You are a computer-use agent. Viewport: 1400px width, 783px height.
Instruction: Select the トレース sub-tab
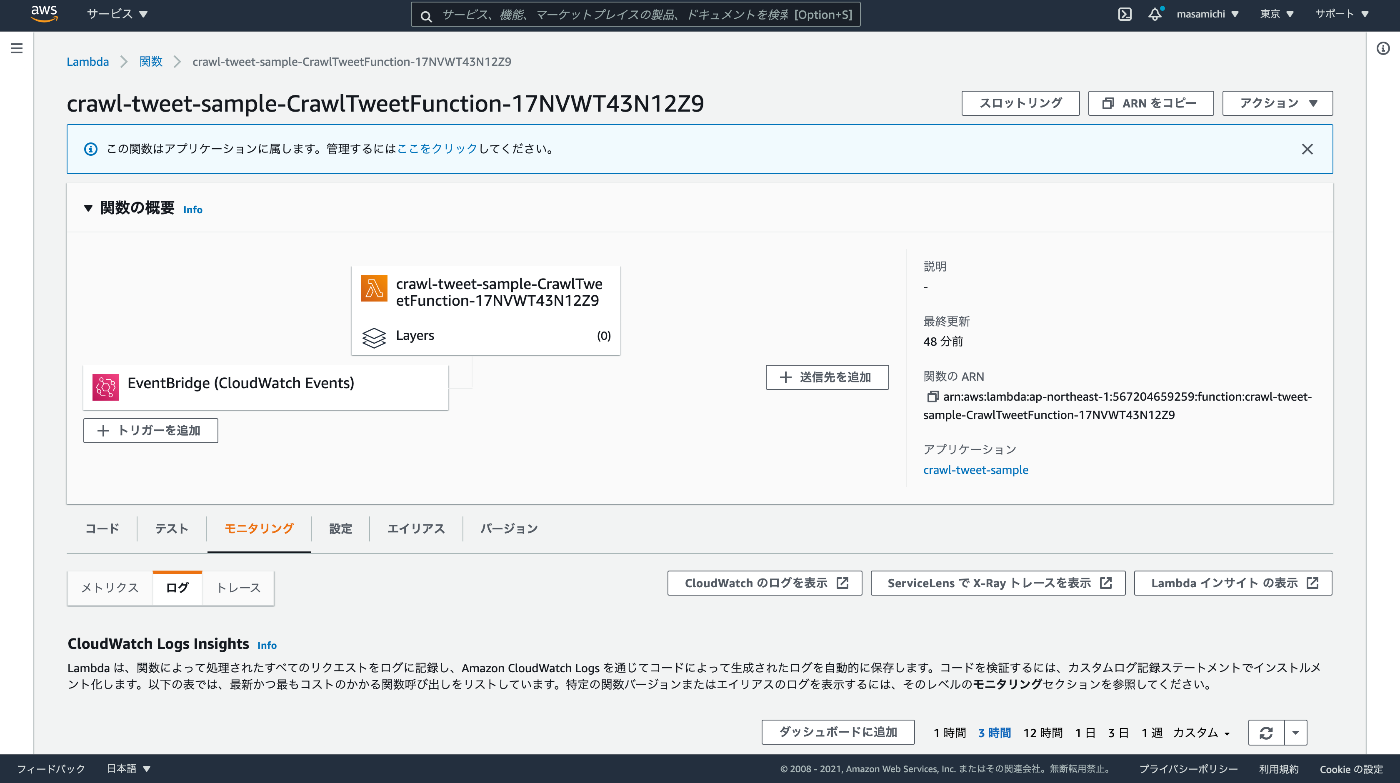[x=238, y=588]
